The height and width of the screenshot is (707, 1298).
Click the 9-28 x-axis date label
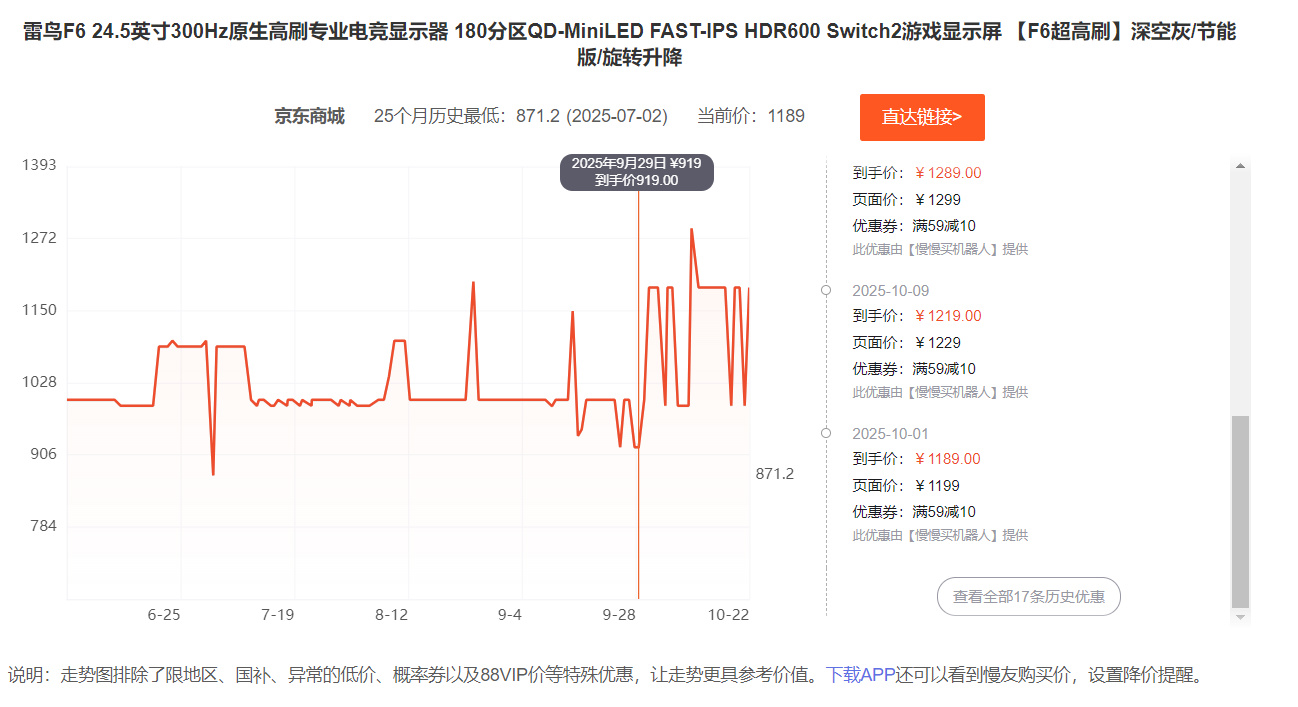pyautogui.click(x=620, y=614)
